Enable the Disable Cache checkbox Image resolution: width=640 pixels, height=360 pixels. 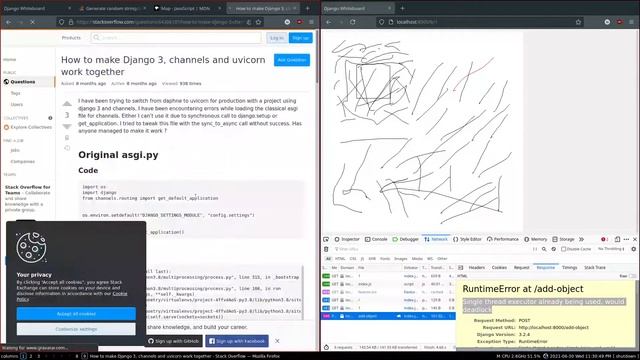(x=563, y=249)
